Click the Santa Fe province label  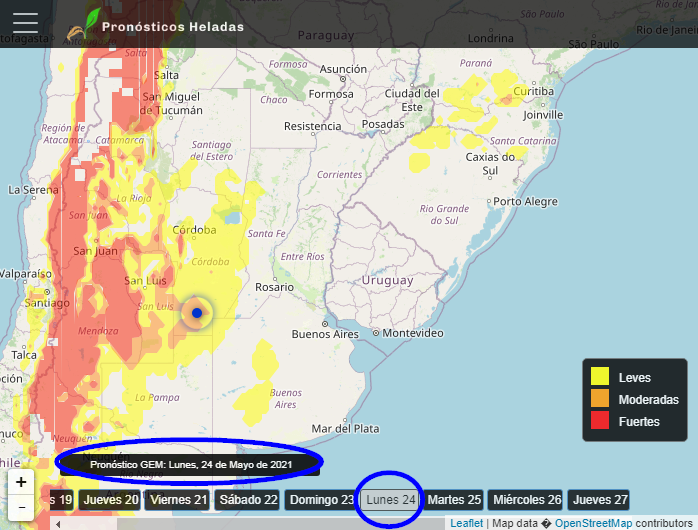click(266, 234)
